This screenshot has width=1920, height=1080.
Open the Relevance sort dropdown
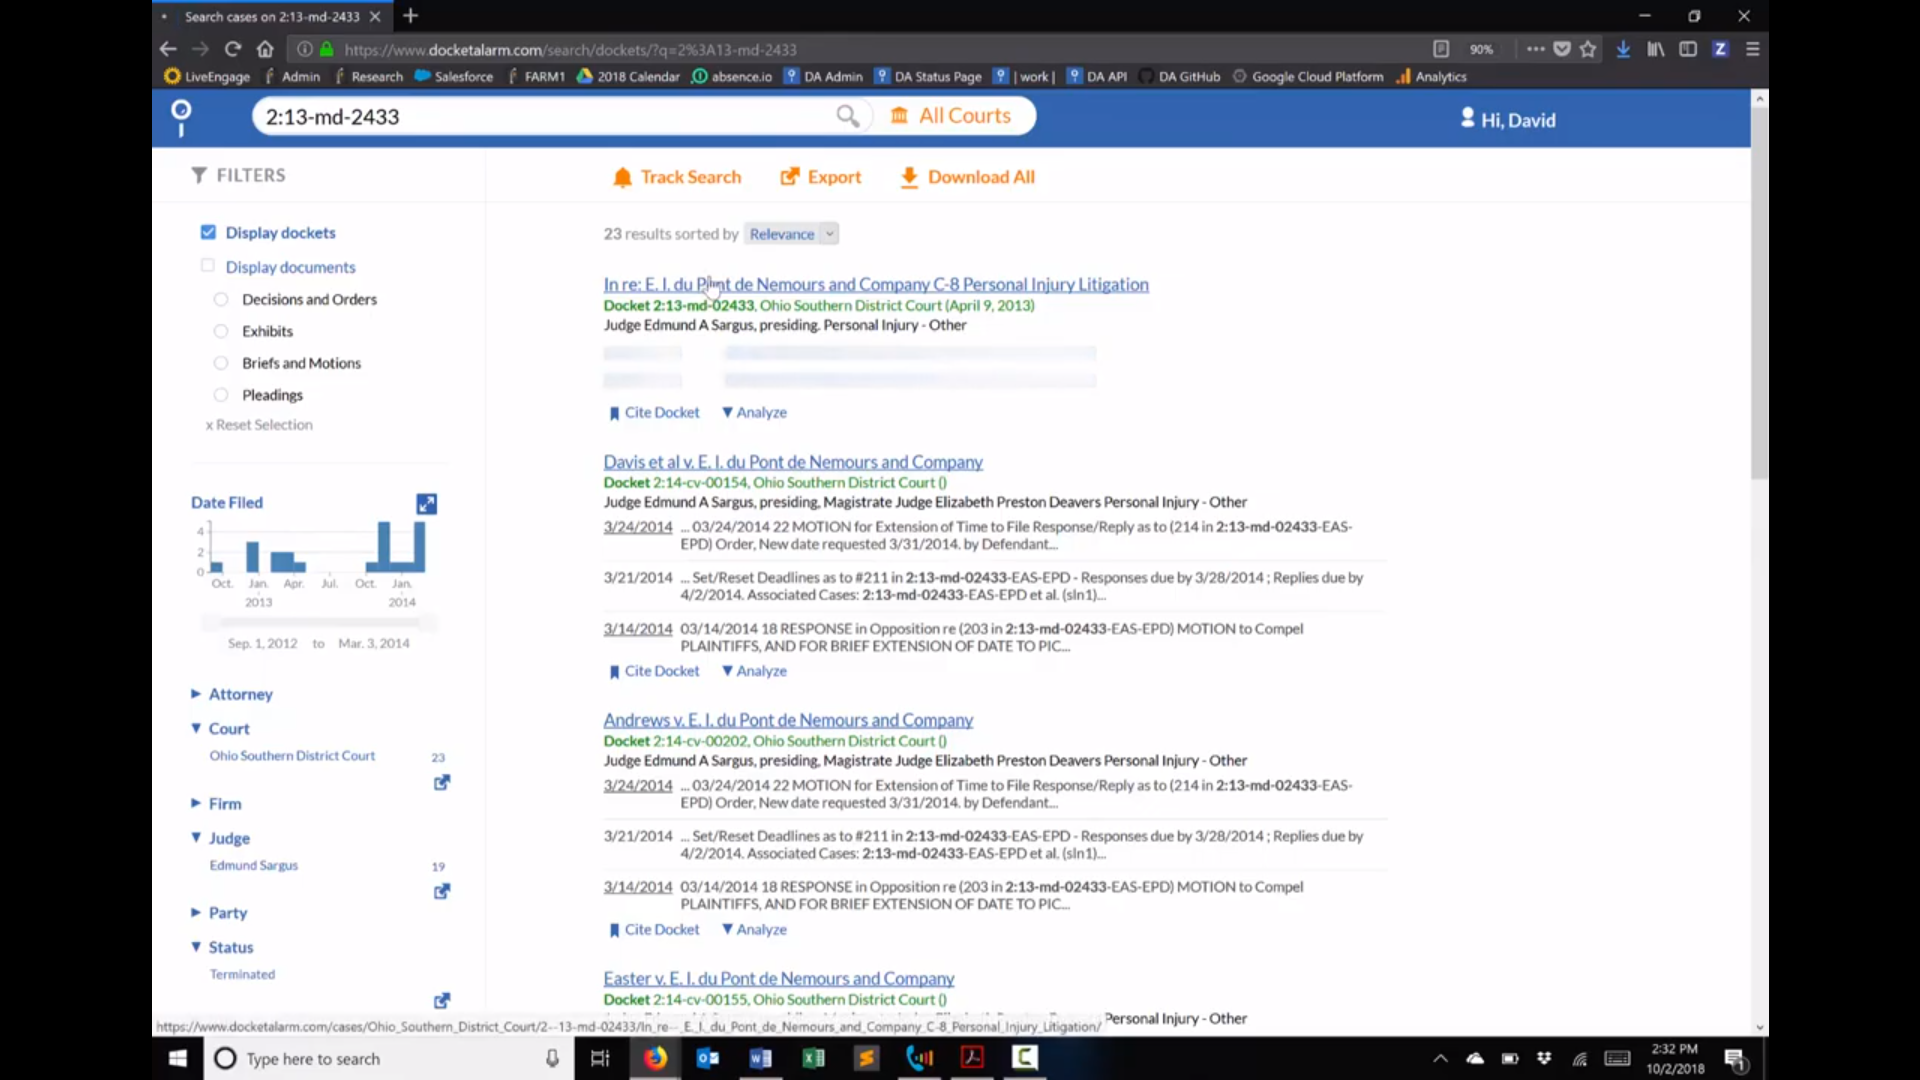791,234
